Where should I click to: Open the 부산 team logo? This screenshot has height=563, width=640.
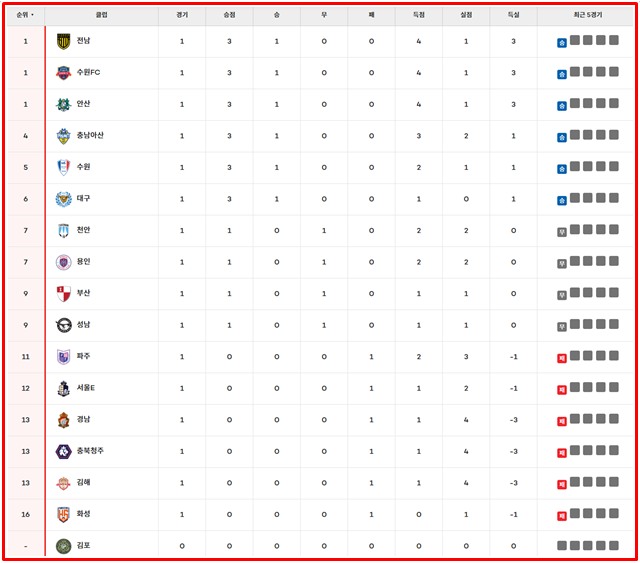[64, 294]
